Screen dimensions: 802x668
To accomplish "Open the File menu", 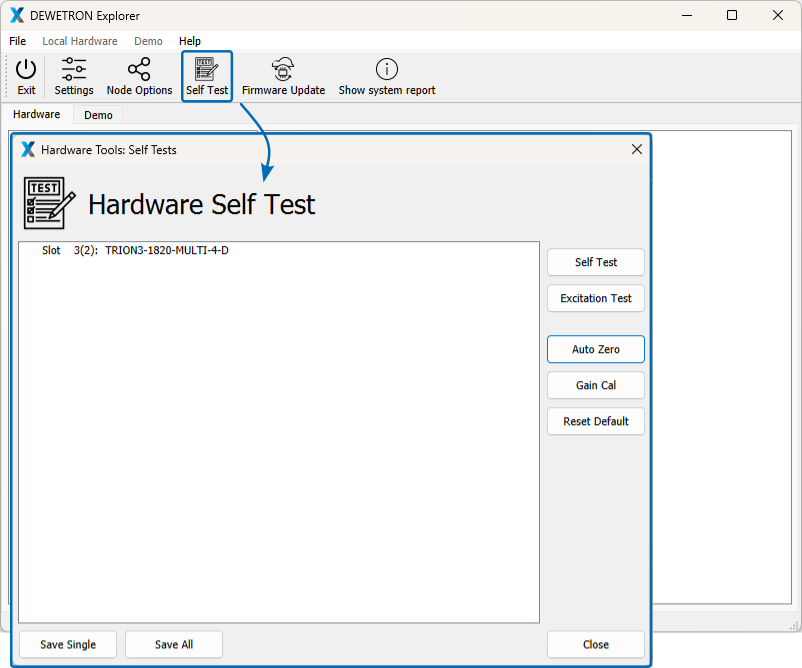I will click(17, 41).
